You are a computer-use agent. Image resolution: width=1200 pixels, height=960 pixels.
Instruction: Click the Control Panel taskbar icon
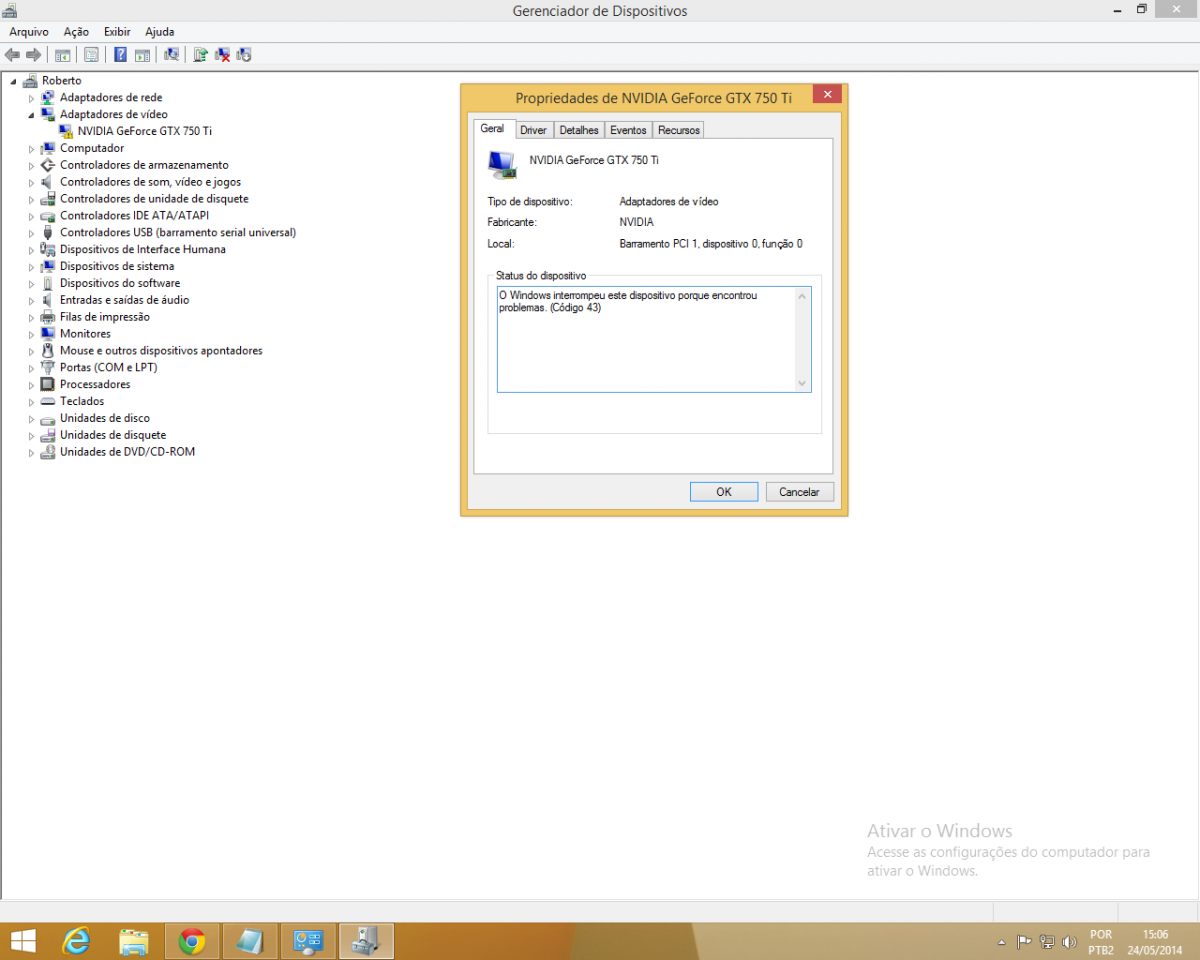click(308, 941)
